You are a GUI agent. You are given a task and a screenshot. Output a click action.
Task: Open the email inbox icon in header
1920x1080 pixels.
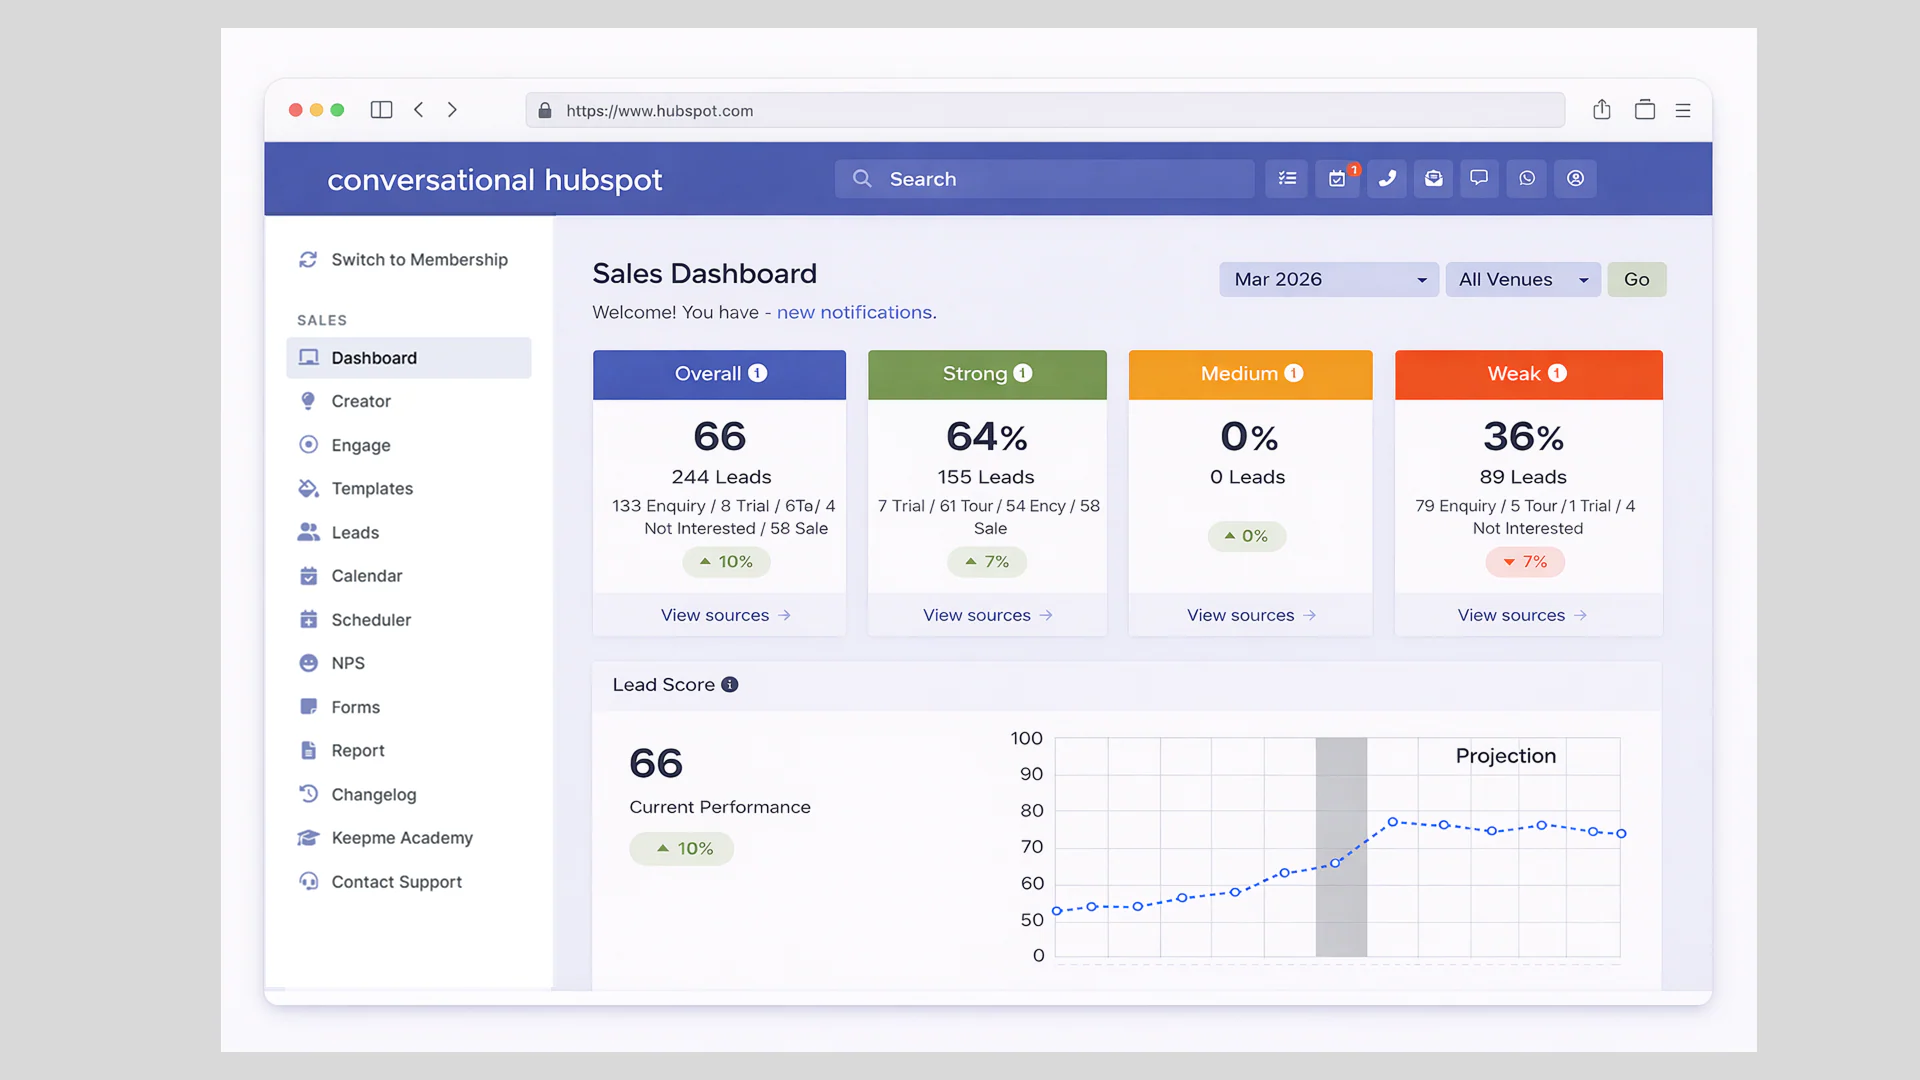[1433, 179]
